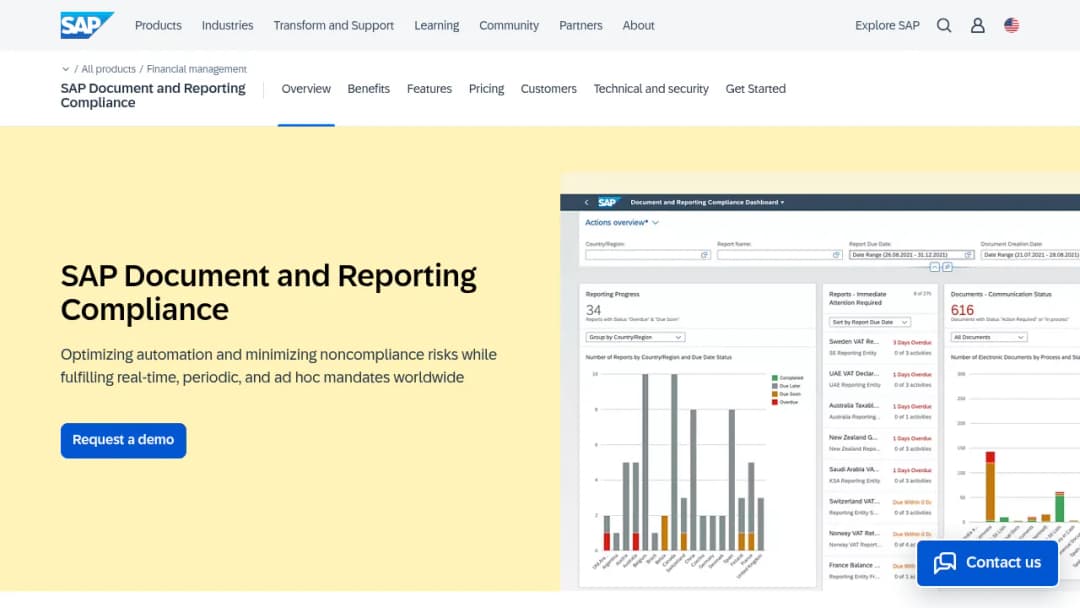Open the Products menu
The image size is (1080, 608).
click(x=158, y=25)
